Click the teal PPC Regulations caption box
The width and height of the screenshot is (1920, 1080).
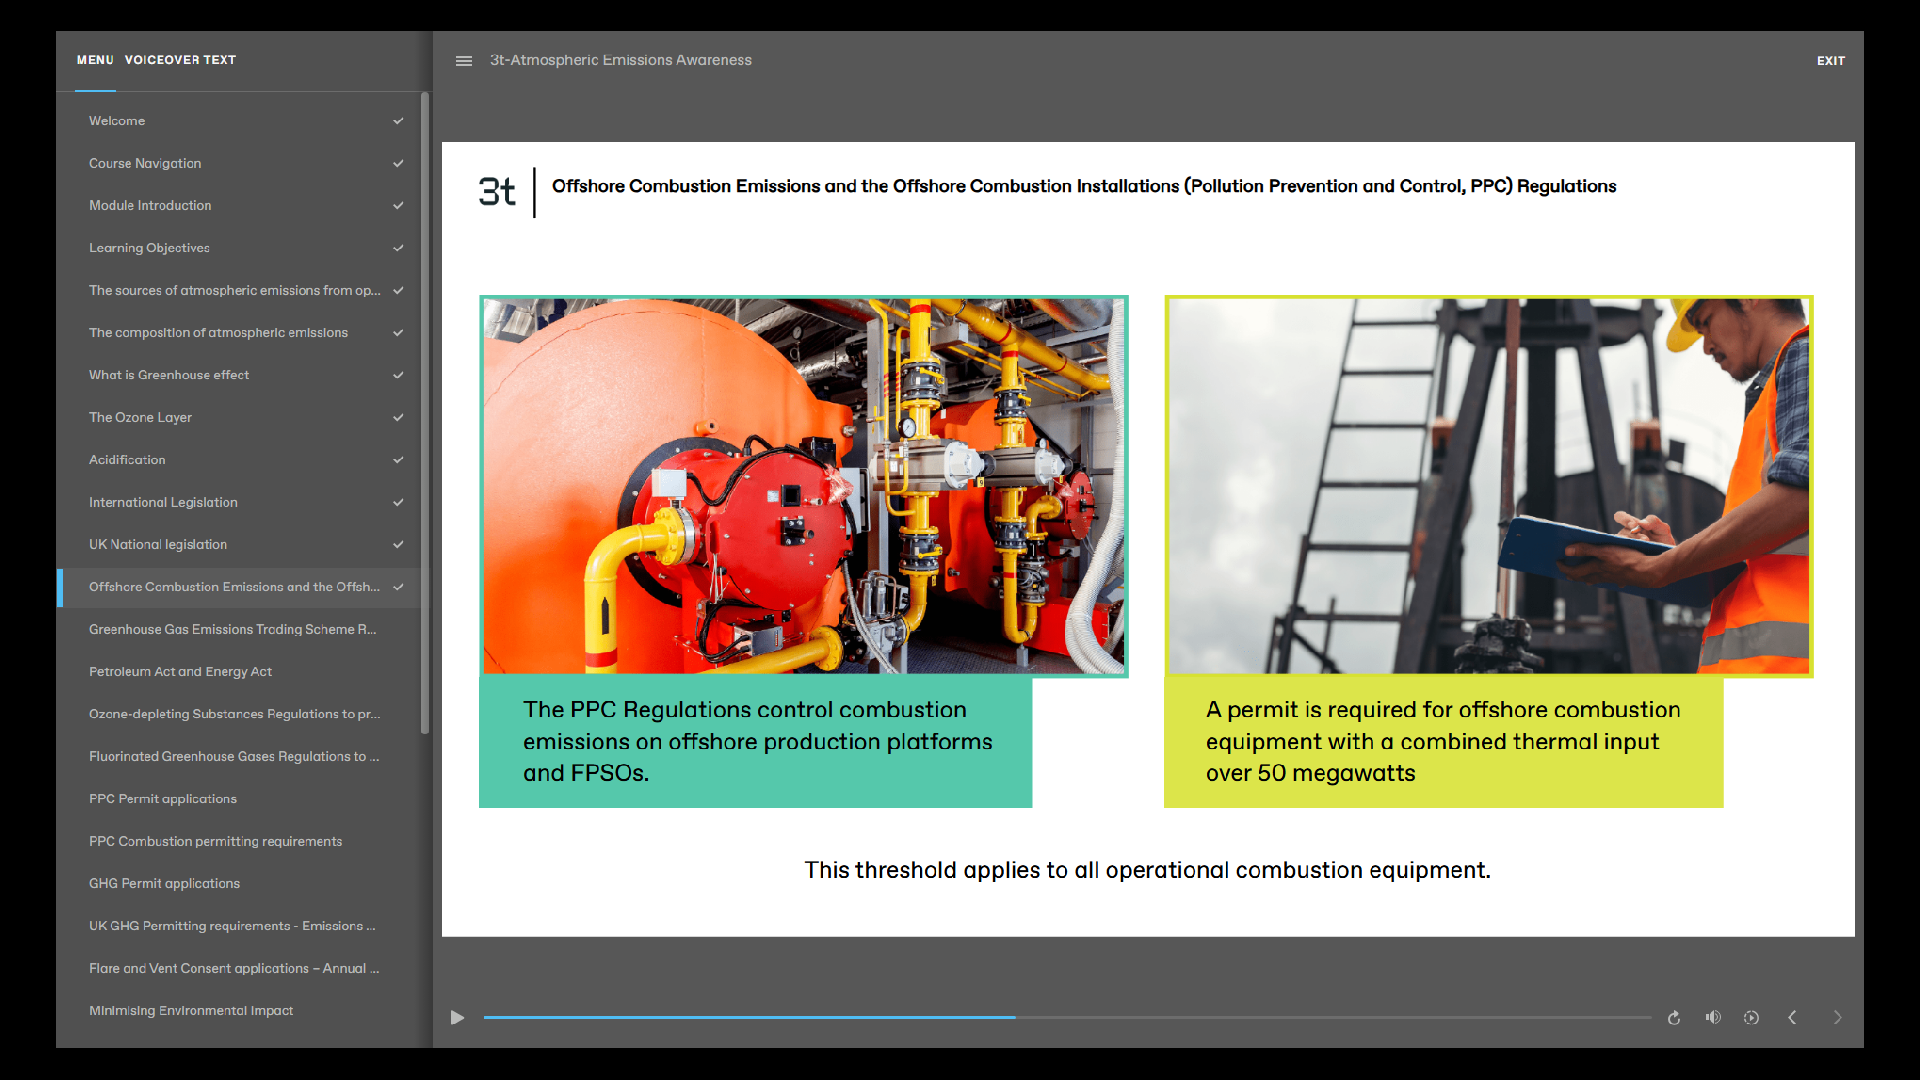click(756, 742)
